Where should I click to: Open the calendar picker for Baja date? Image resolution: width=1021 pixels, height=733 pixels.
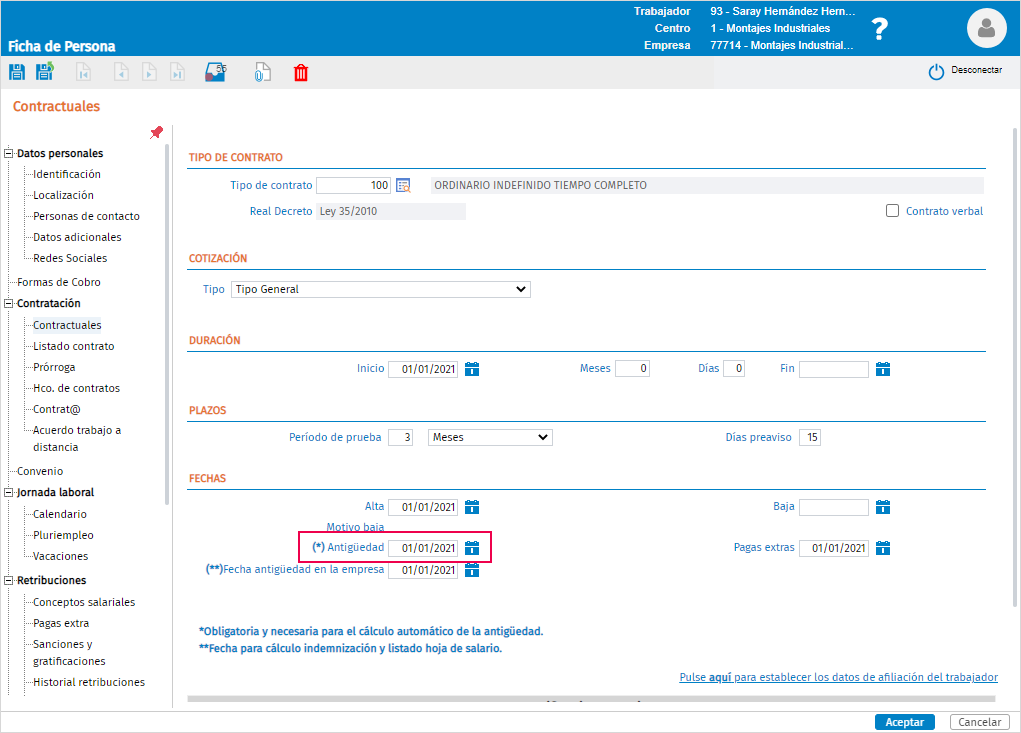tap(883, 507)
